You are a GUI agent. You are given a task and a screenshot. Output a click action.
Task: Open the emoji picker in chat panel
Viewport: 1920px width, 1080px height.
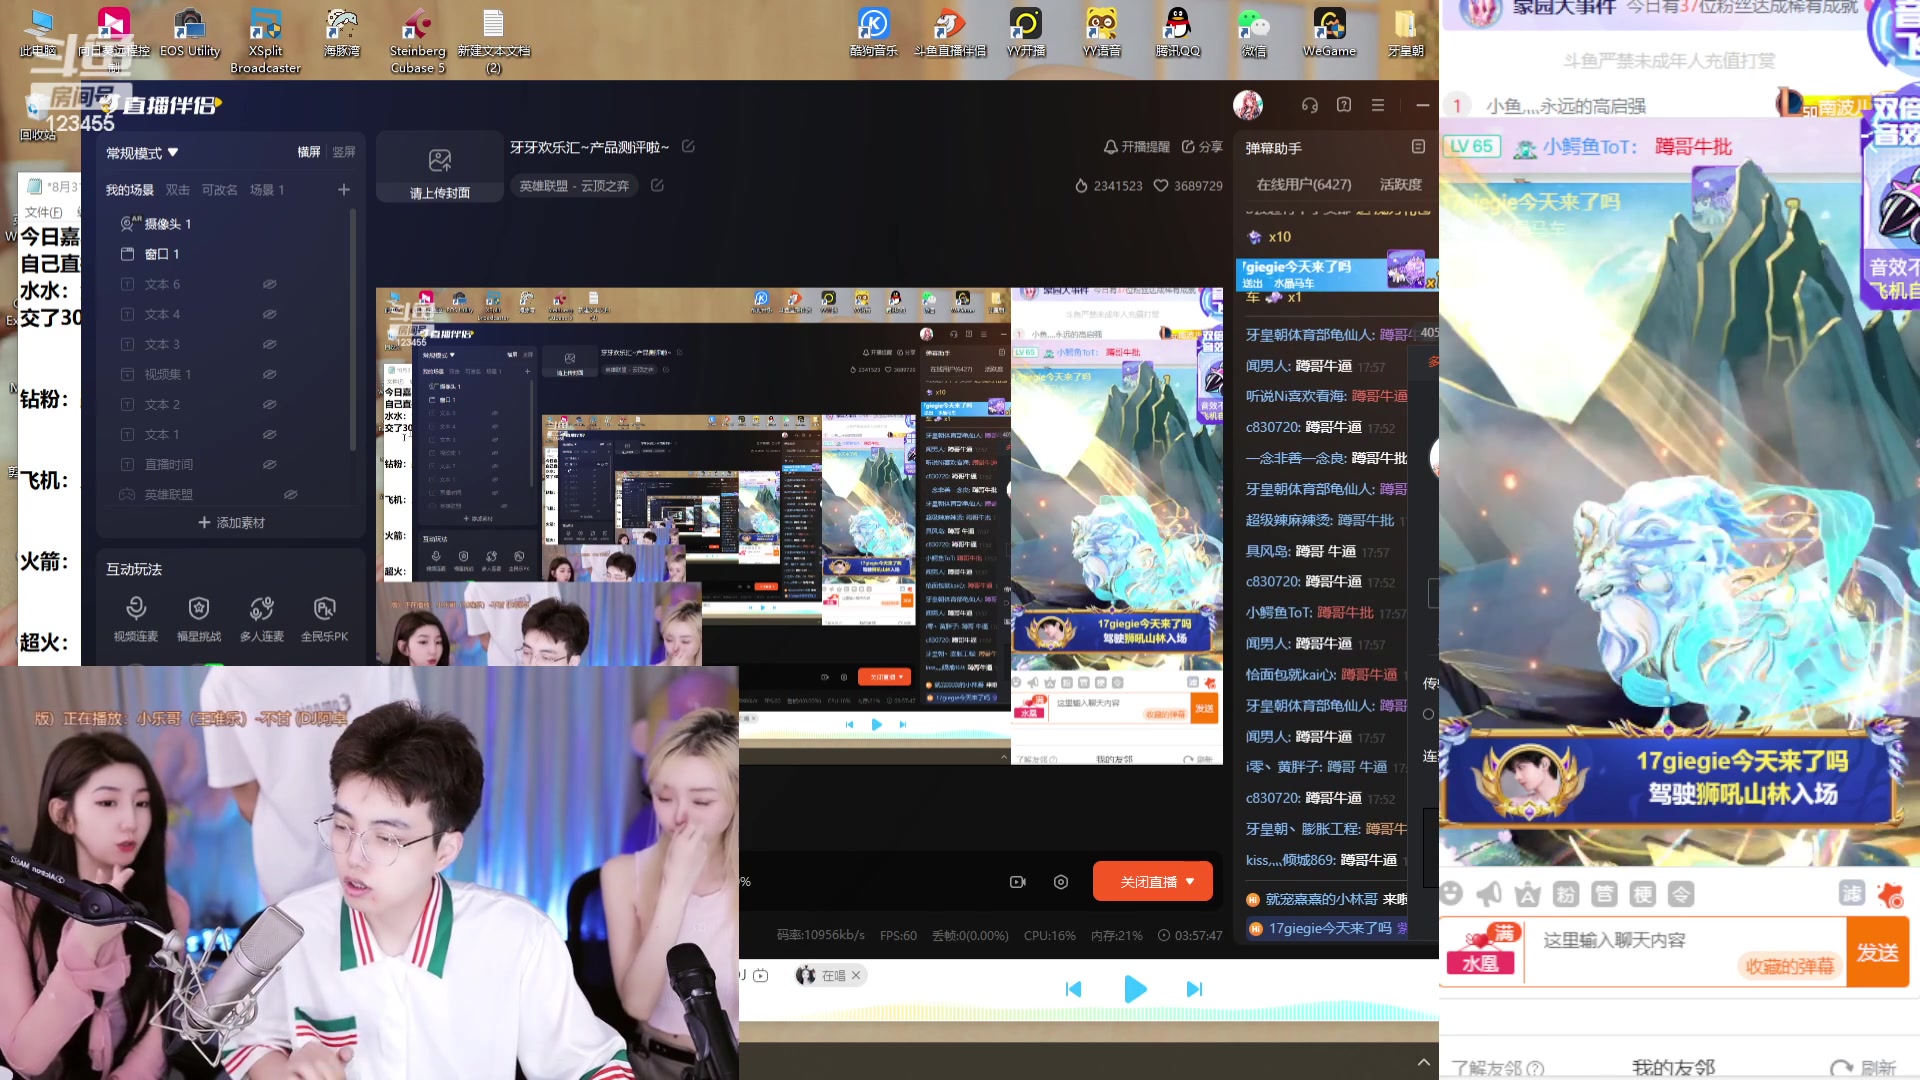[1452, 894]
